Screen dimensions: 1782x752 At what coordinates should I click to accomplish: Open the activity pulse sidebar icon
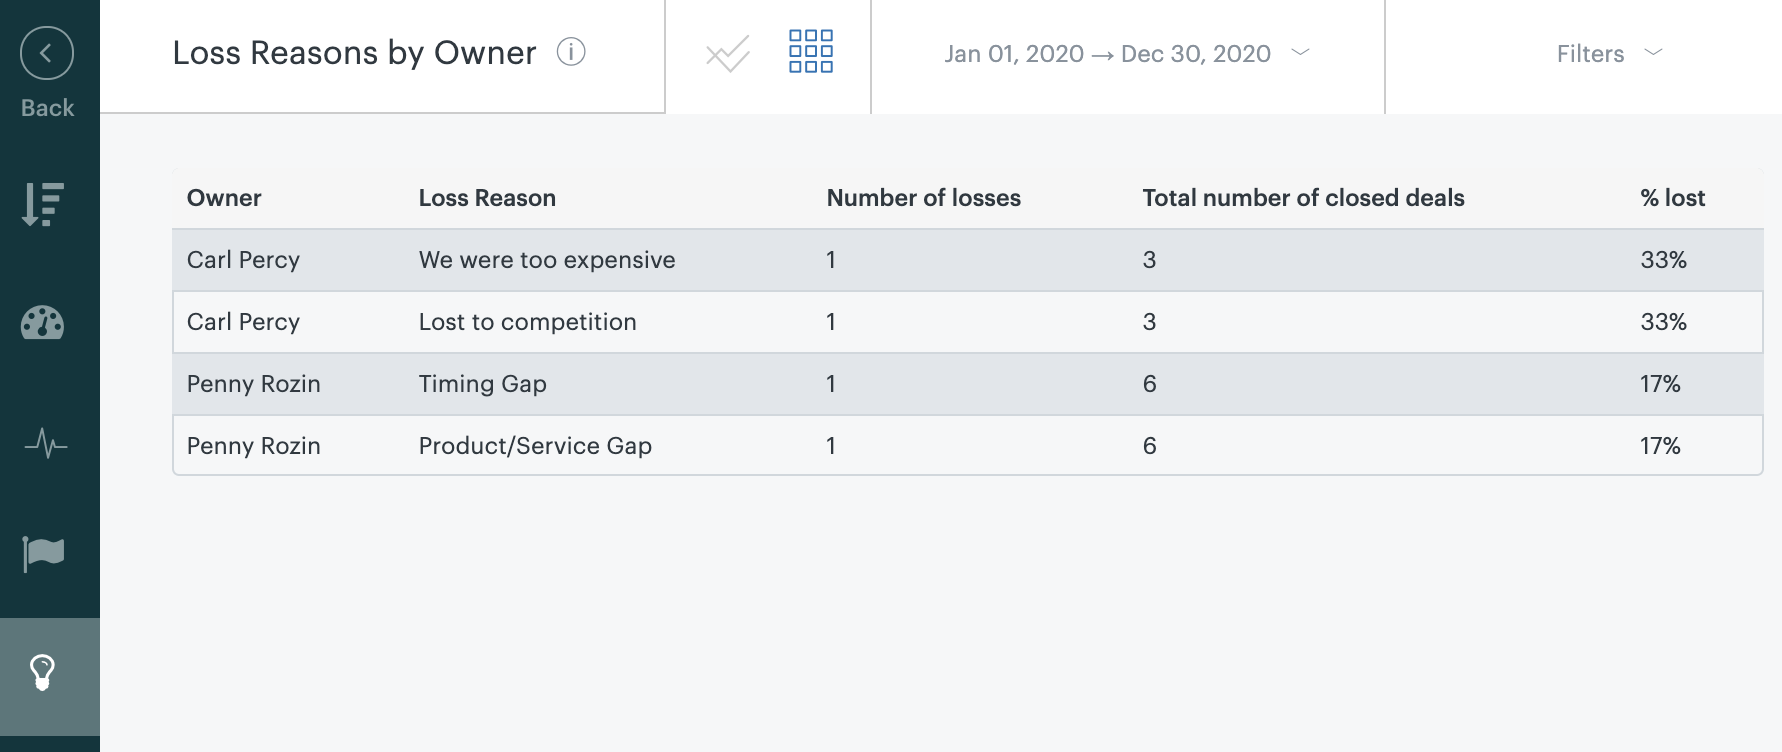tap(45, 443)
